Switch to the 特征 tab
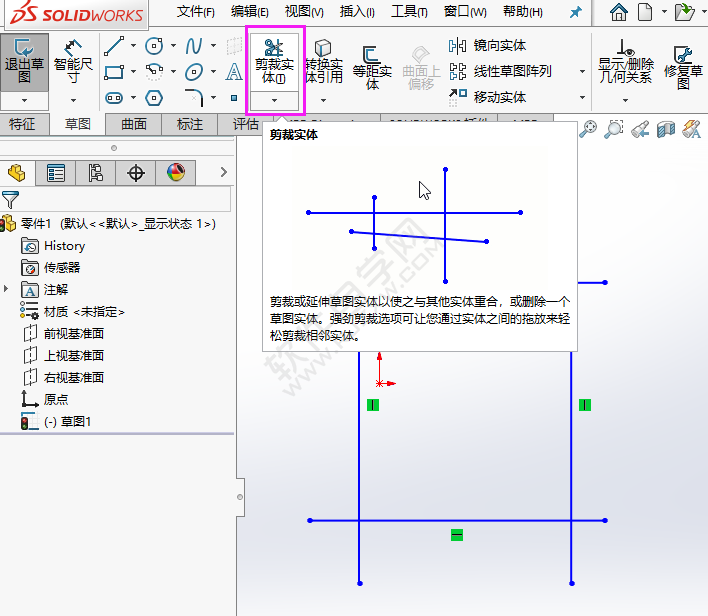The image size is (708, 616). pos(22,124)
